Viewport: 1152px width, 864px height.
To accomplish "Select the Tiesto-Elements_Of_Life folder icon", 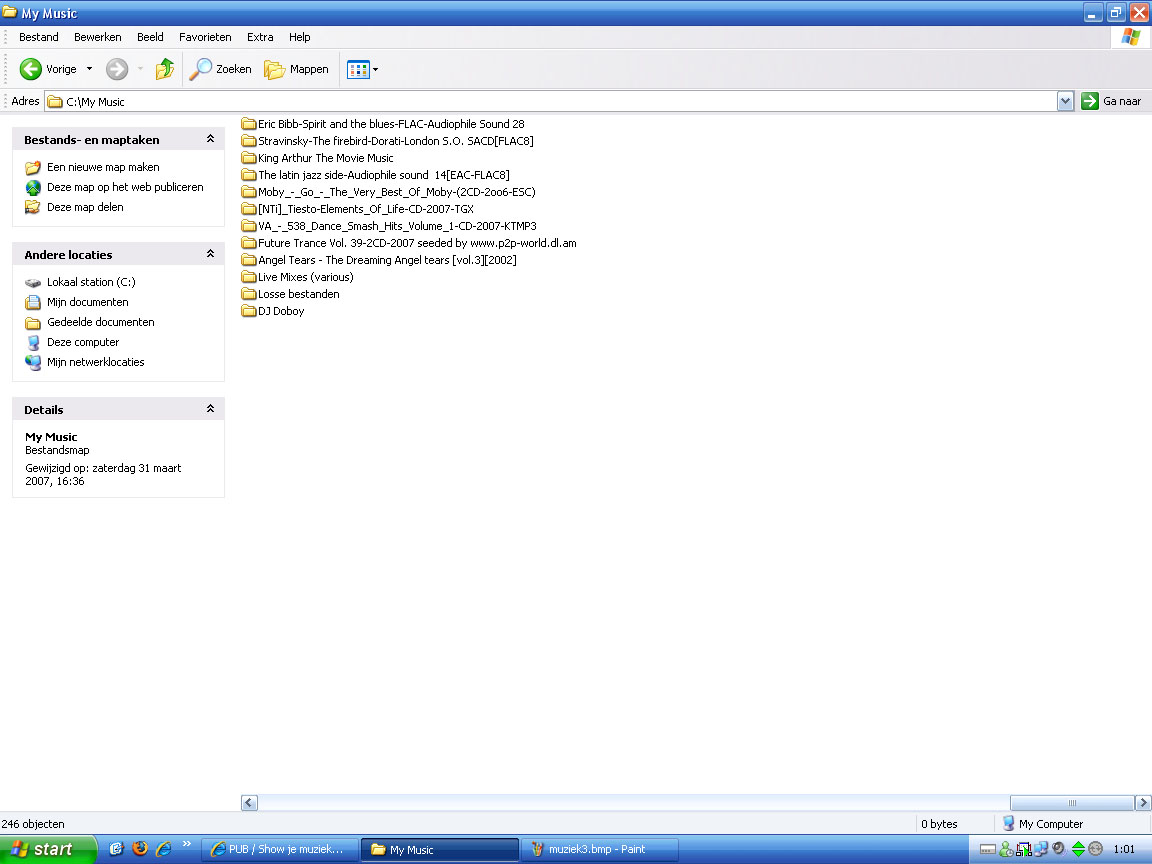I will point(248,209).
